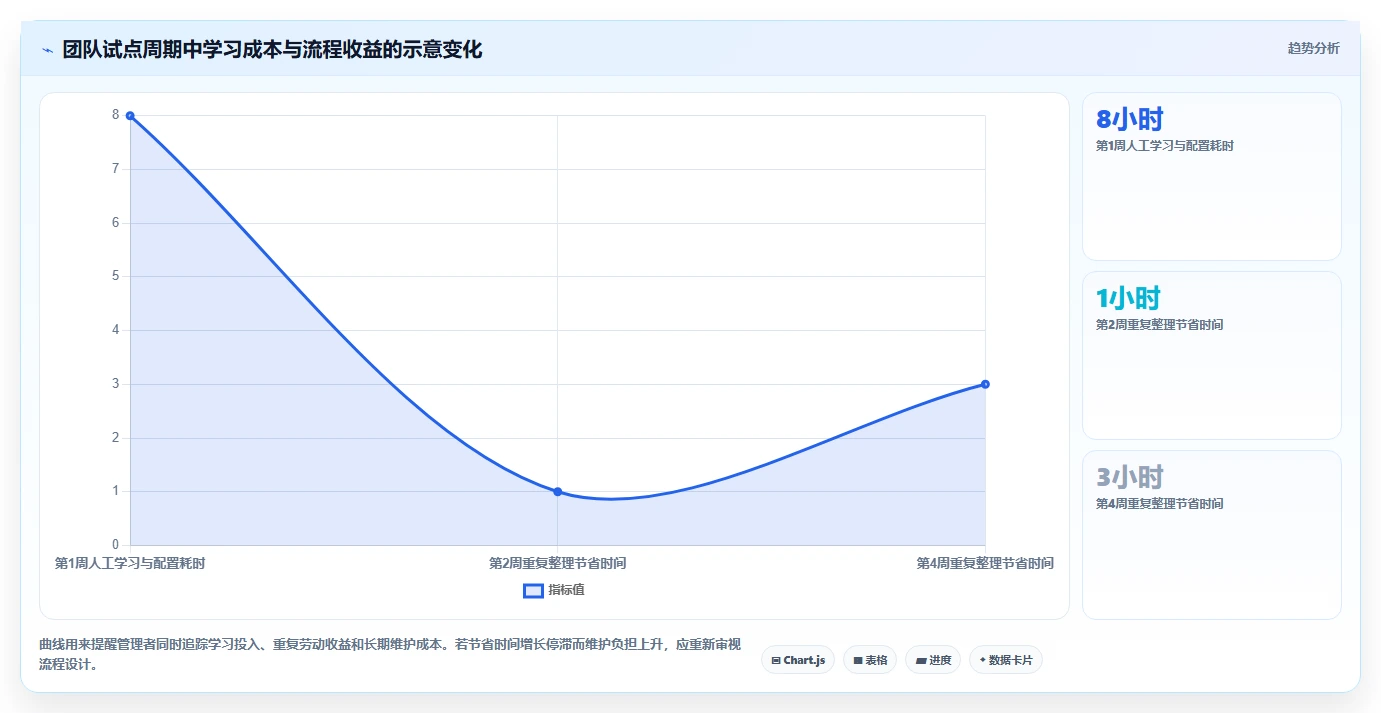Click the trend icon beside the chart title

[47, 50]
